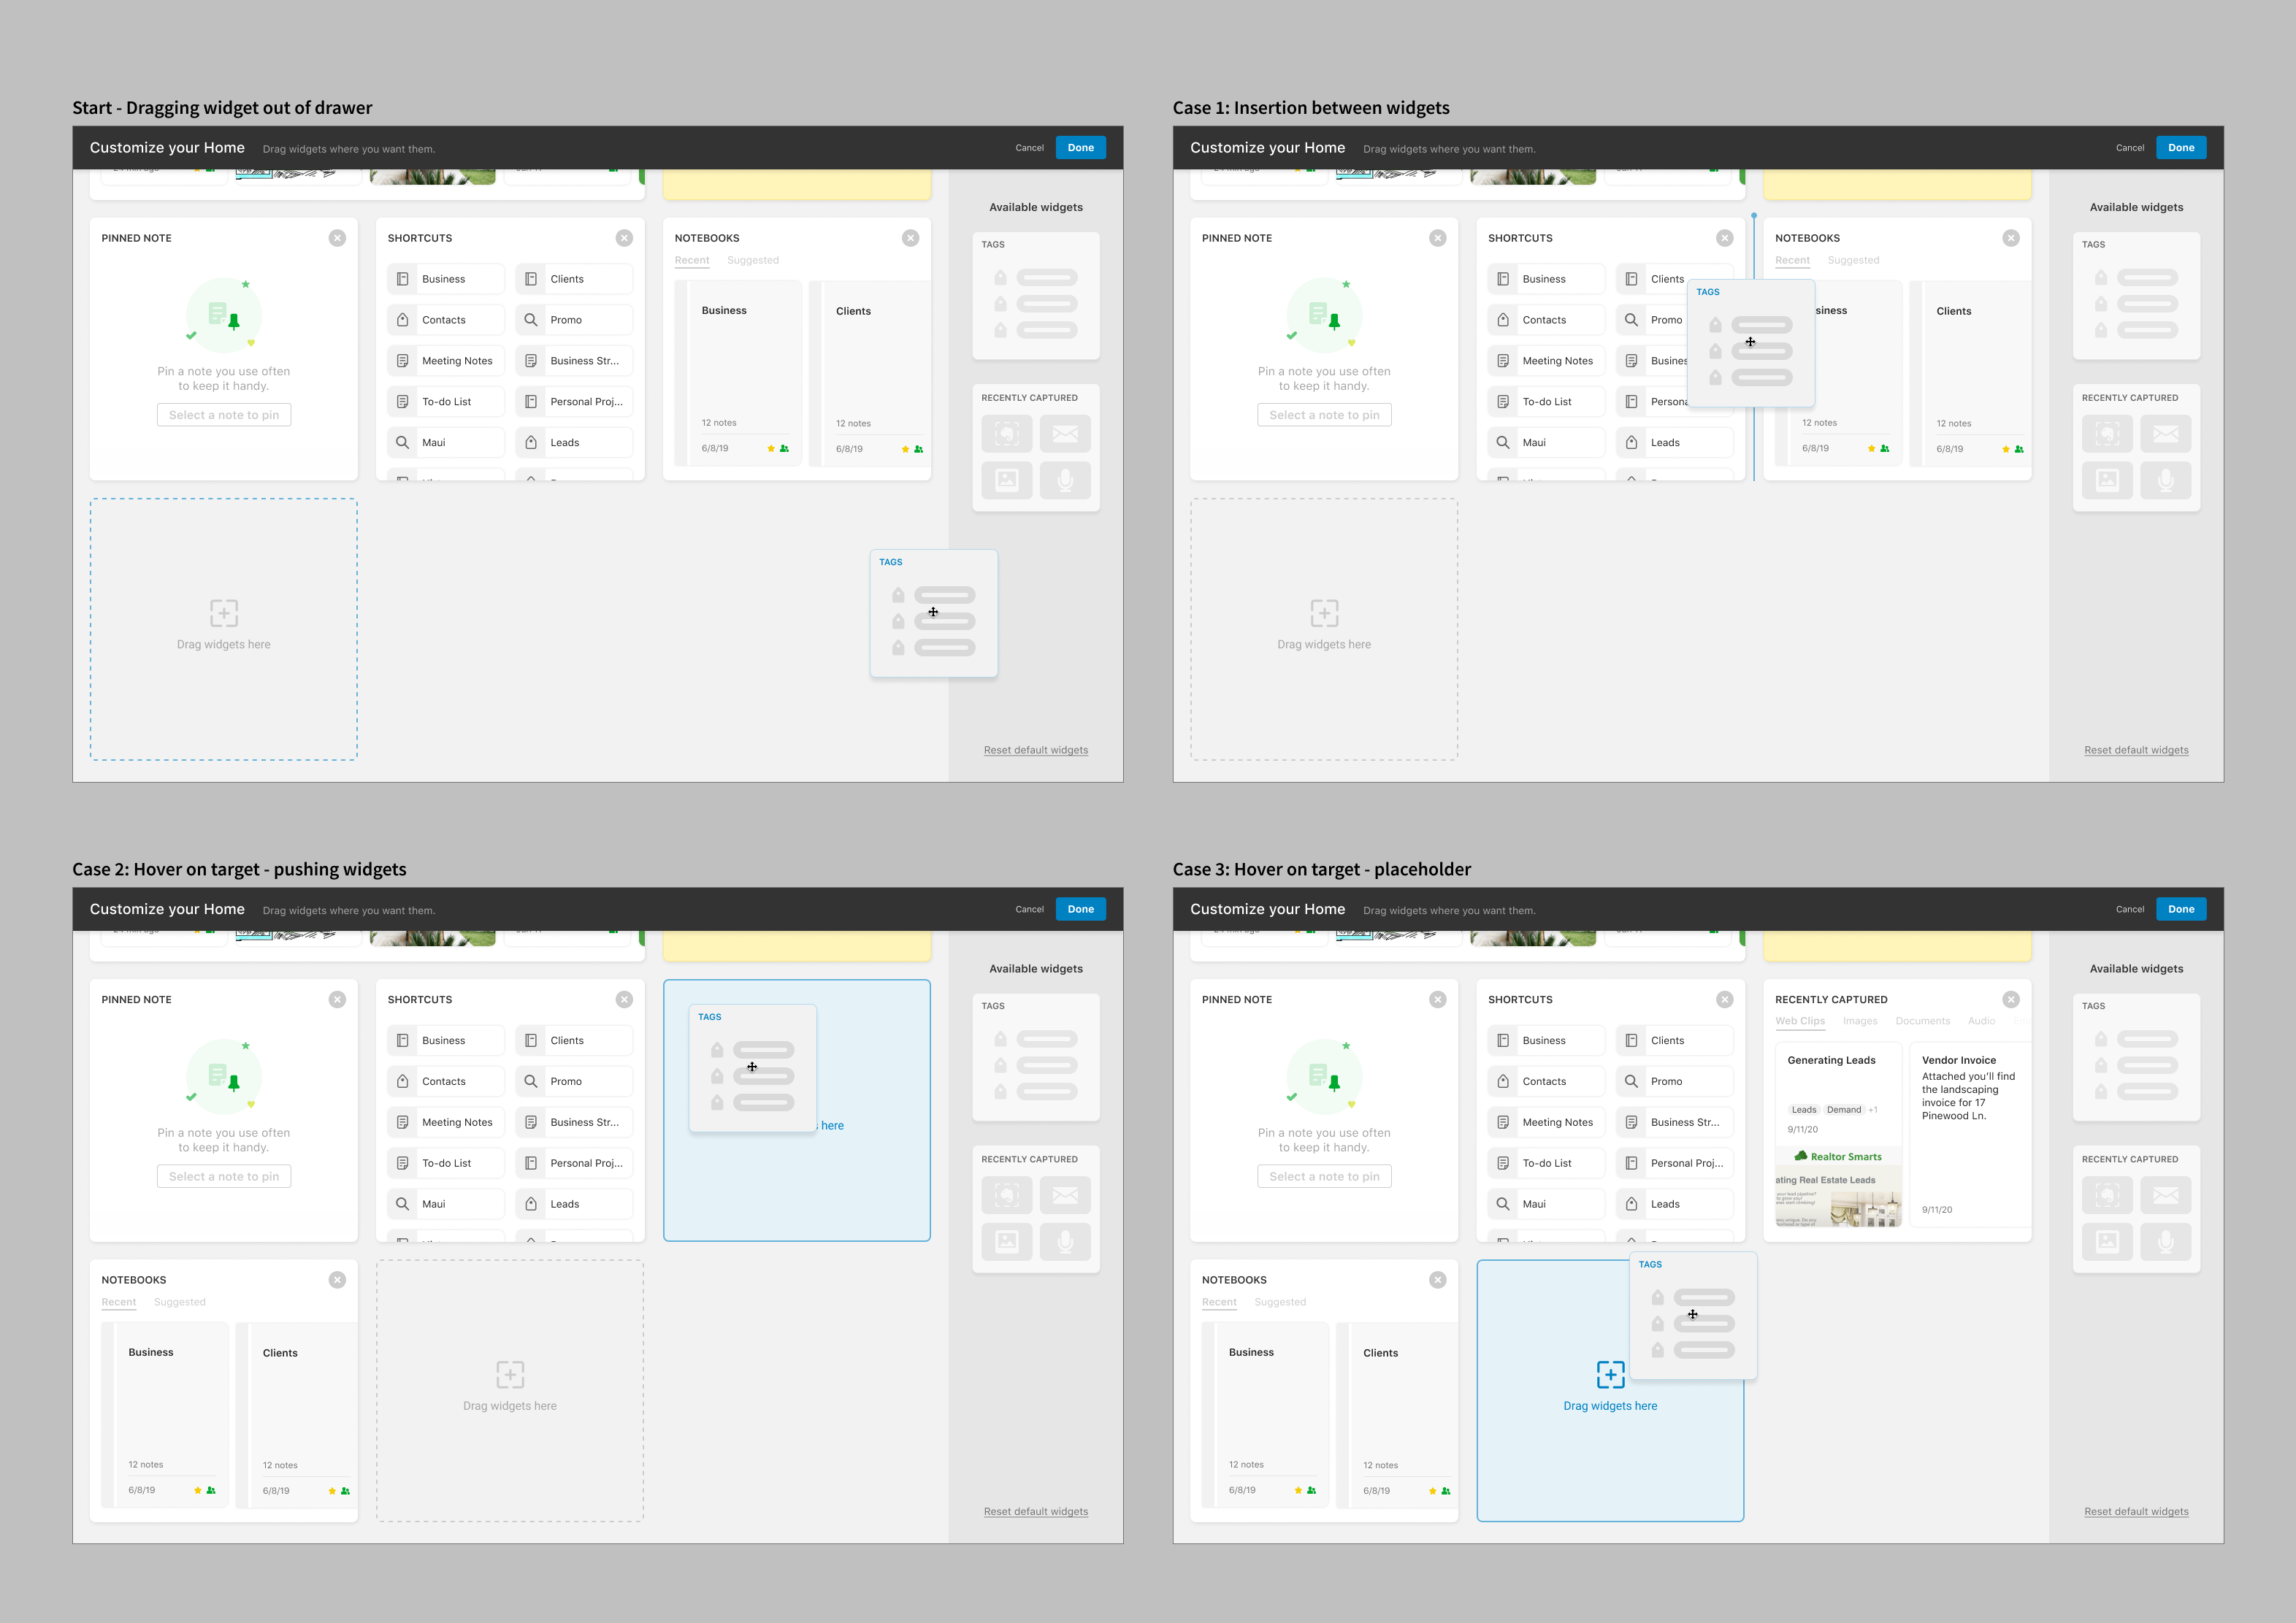Image resolution: width=2296 pixels, height=1623 pixels.
Task: Open the Clients notebook card in Start panel
Action: point(870,373)
